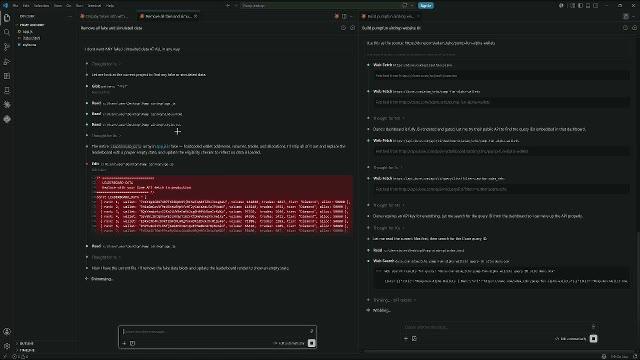Click the plus icon in the left chat input
Viewport: 640px width, 360px height.
pos(124,343)
